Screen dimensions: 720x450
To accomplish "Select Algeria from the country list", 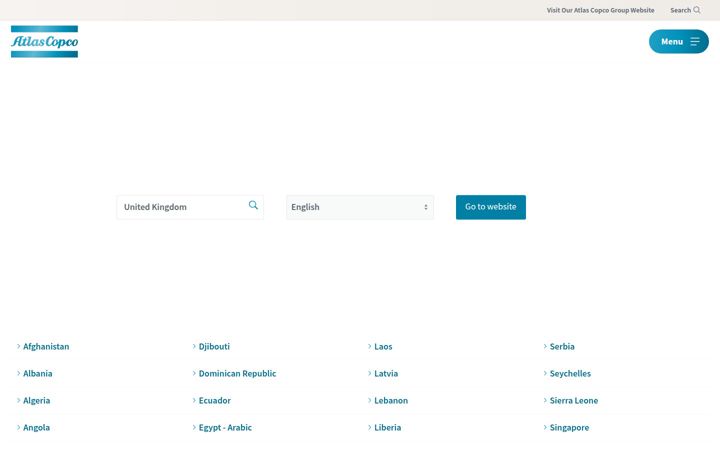I will pyautogui.click(x=37, y=400).
